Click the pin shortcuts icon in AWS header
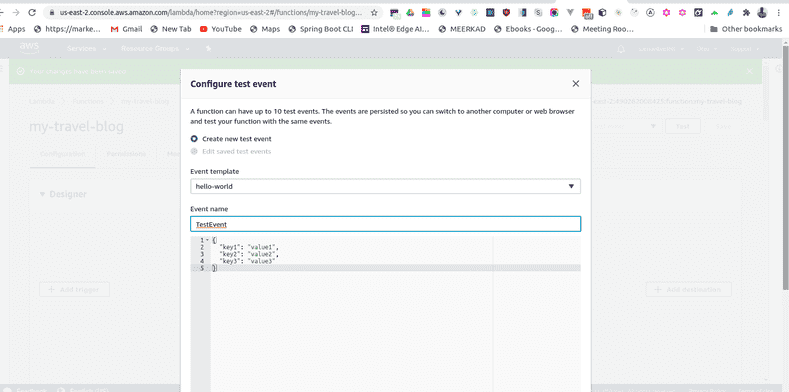Screen dimensions: 789x392 209,49
